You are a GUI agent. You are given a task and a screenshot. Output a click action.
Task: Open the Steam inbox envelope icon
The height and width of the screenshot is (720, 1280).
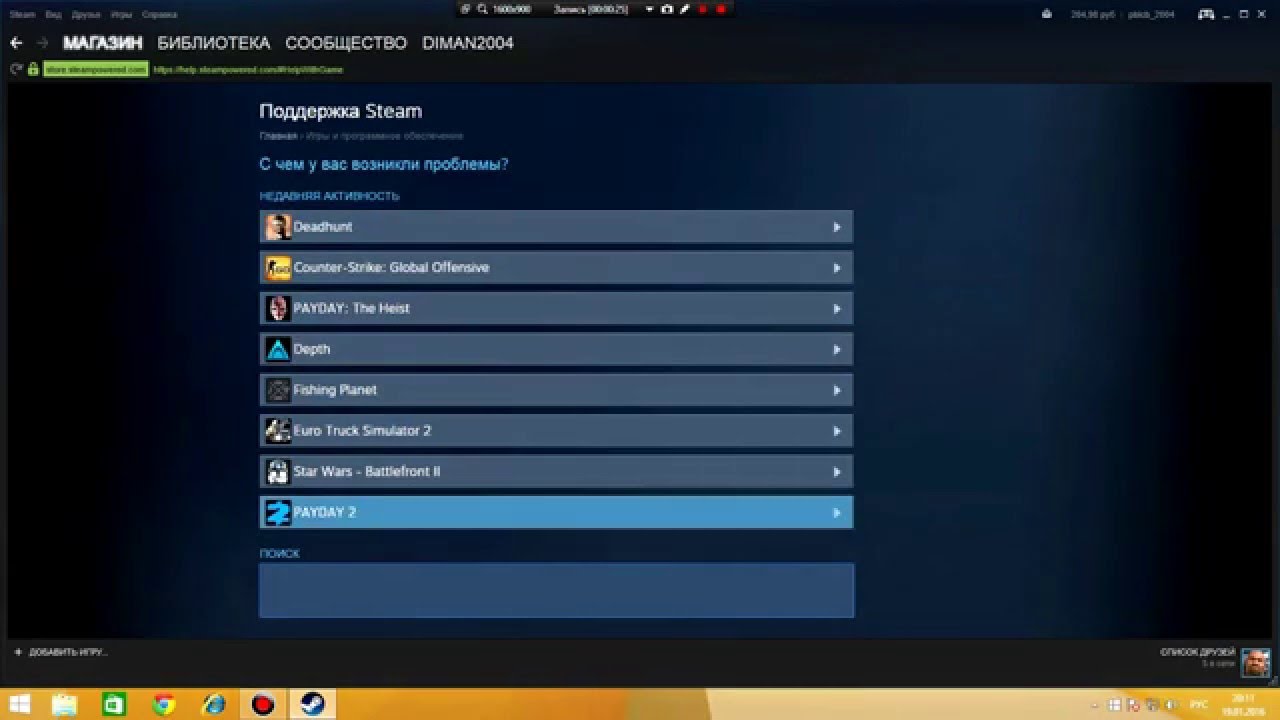point(1046,14)
